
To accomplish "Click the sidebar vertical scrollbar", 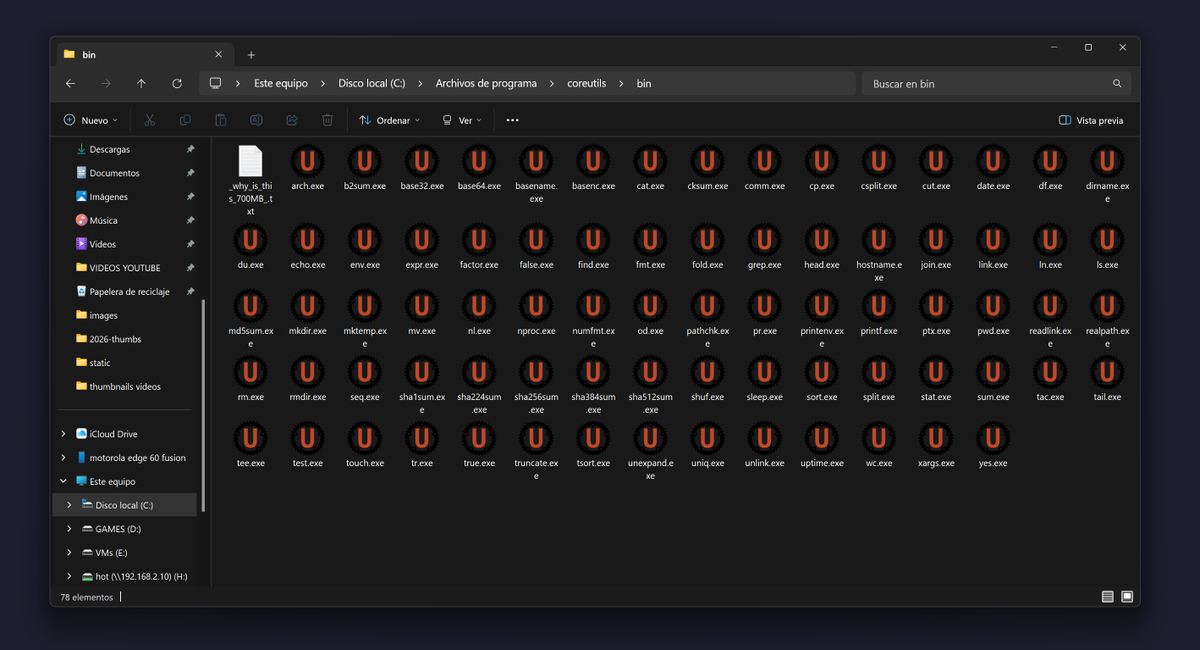I will click(x=204, y=405).
